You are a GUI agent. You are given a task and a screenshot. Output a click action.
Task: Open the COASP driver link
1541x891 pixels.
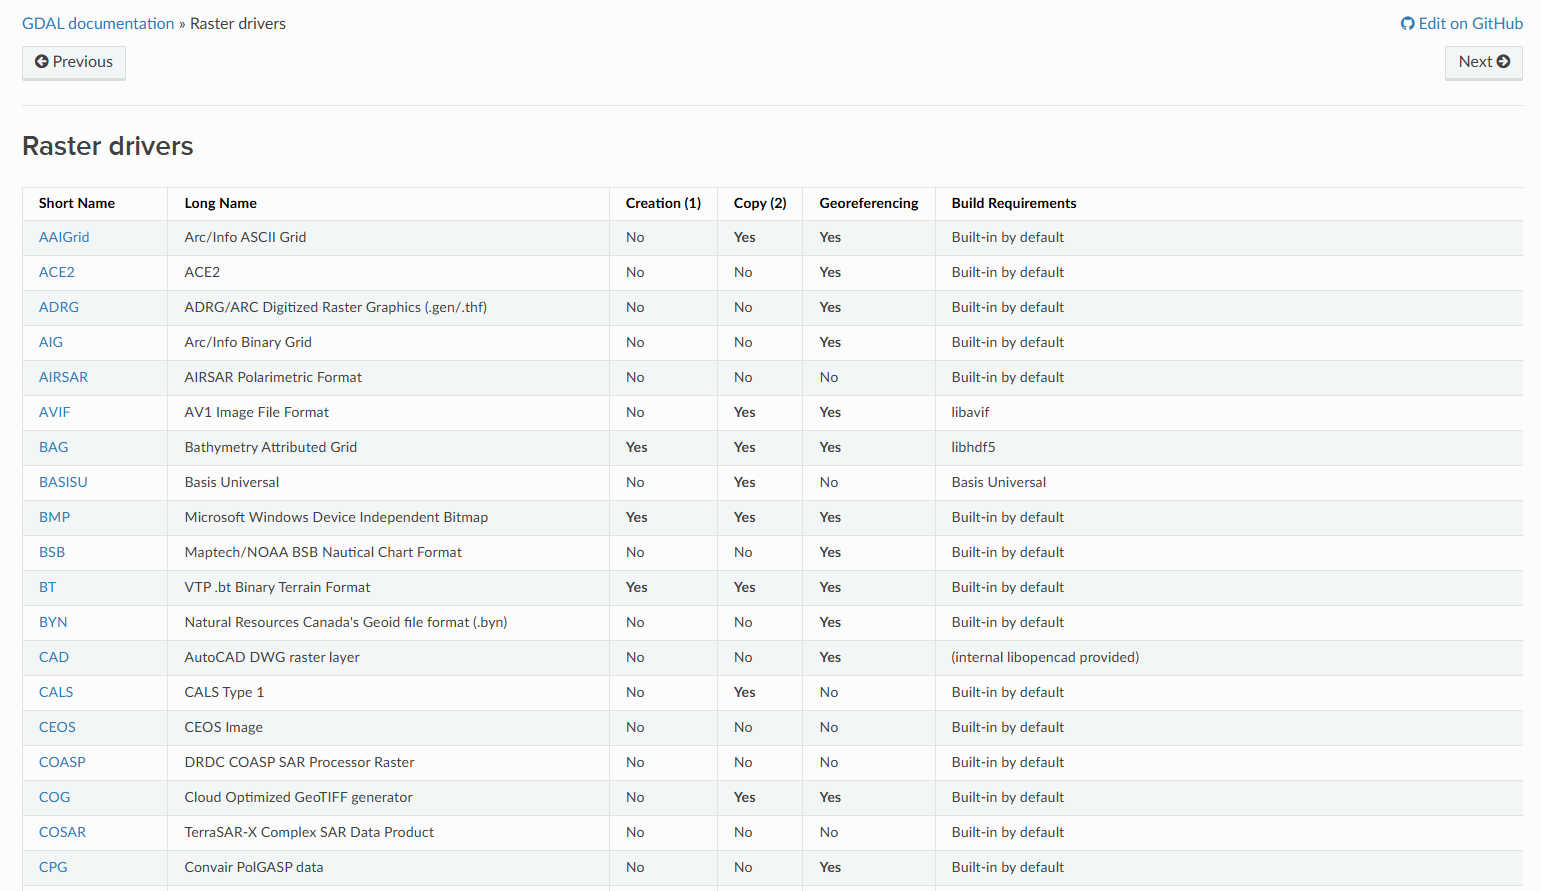(62, 762)
